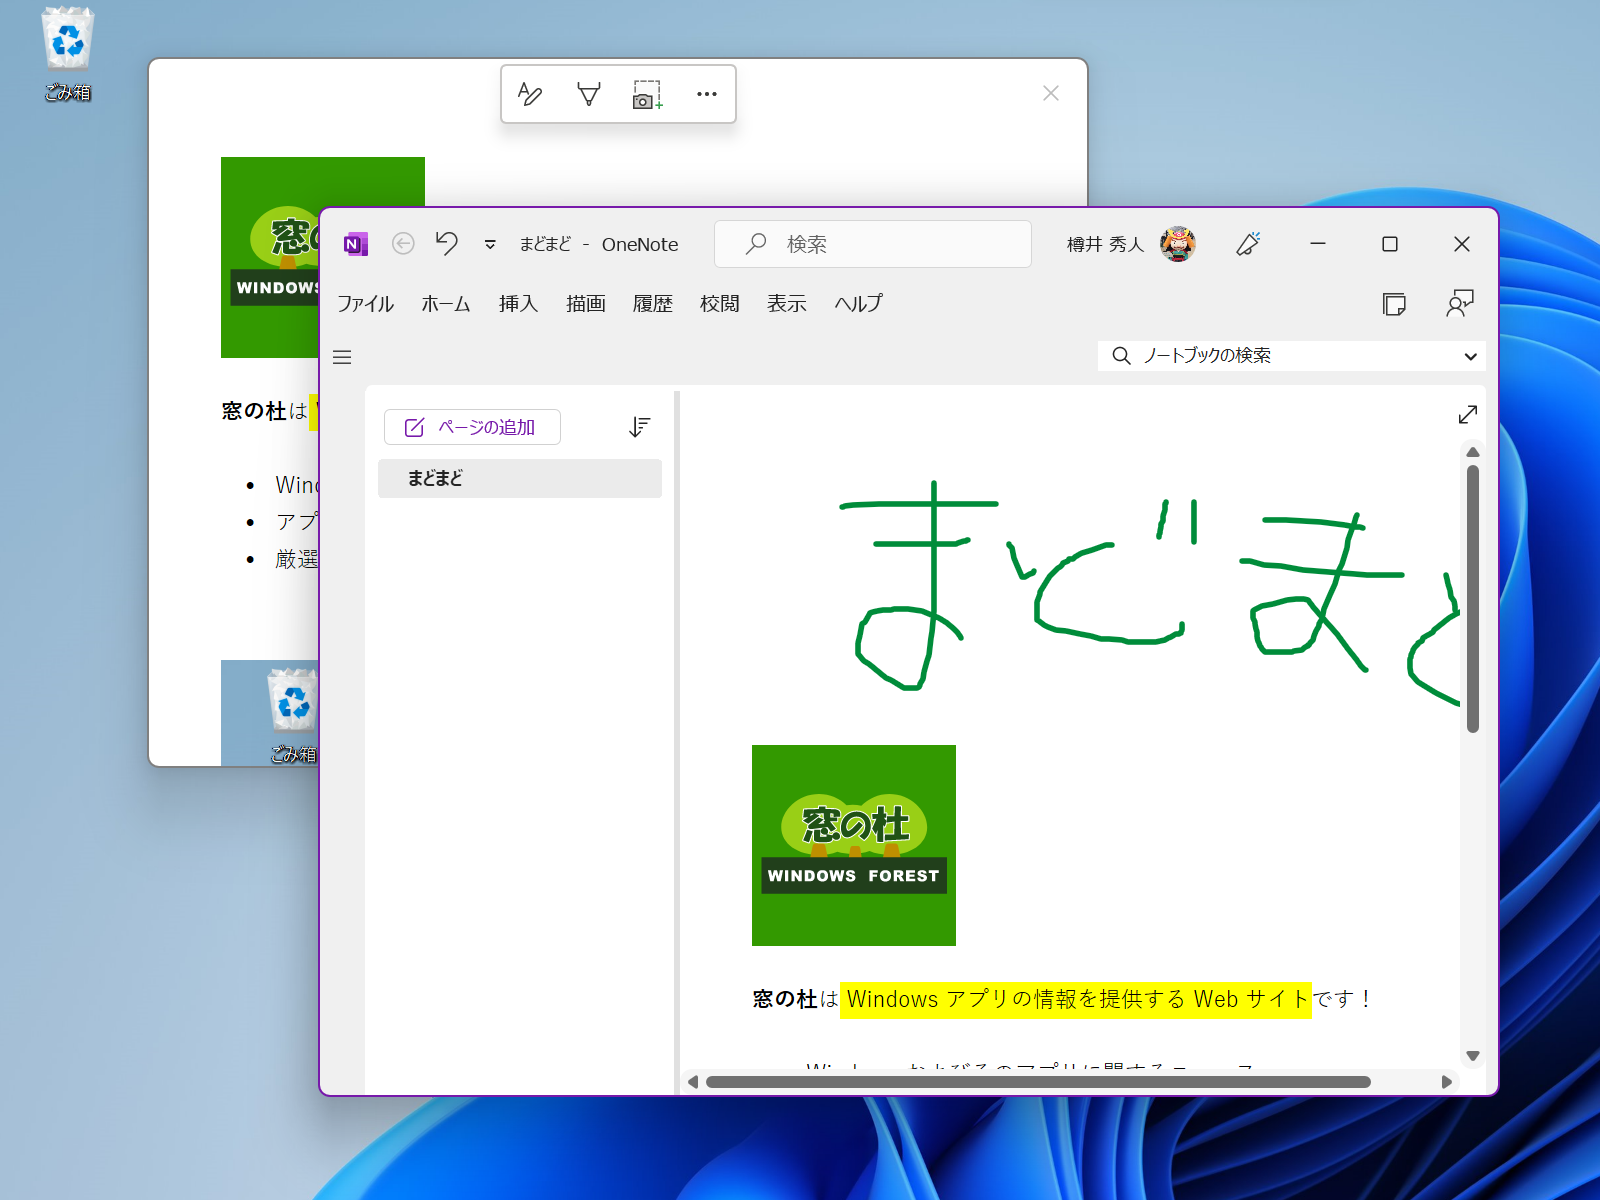Select the highlighter tool in the floating toolbar
Viewport: 1600px width, 1200px height.
[588, 93]
